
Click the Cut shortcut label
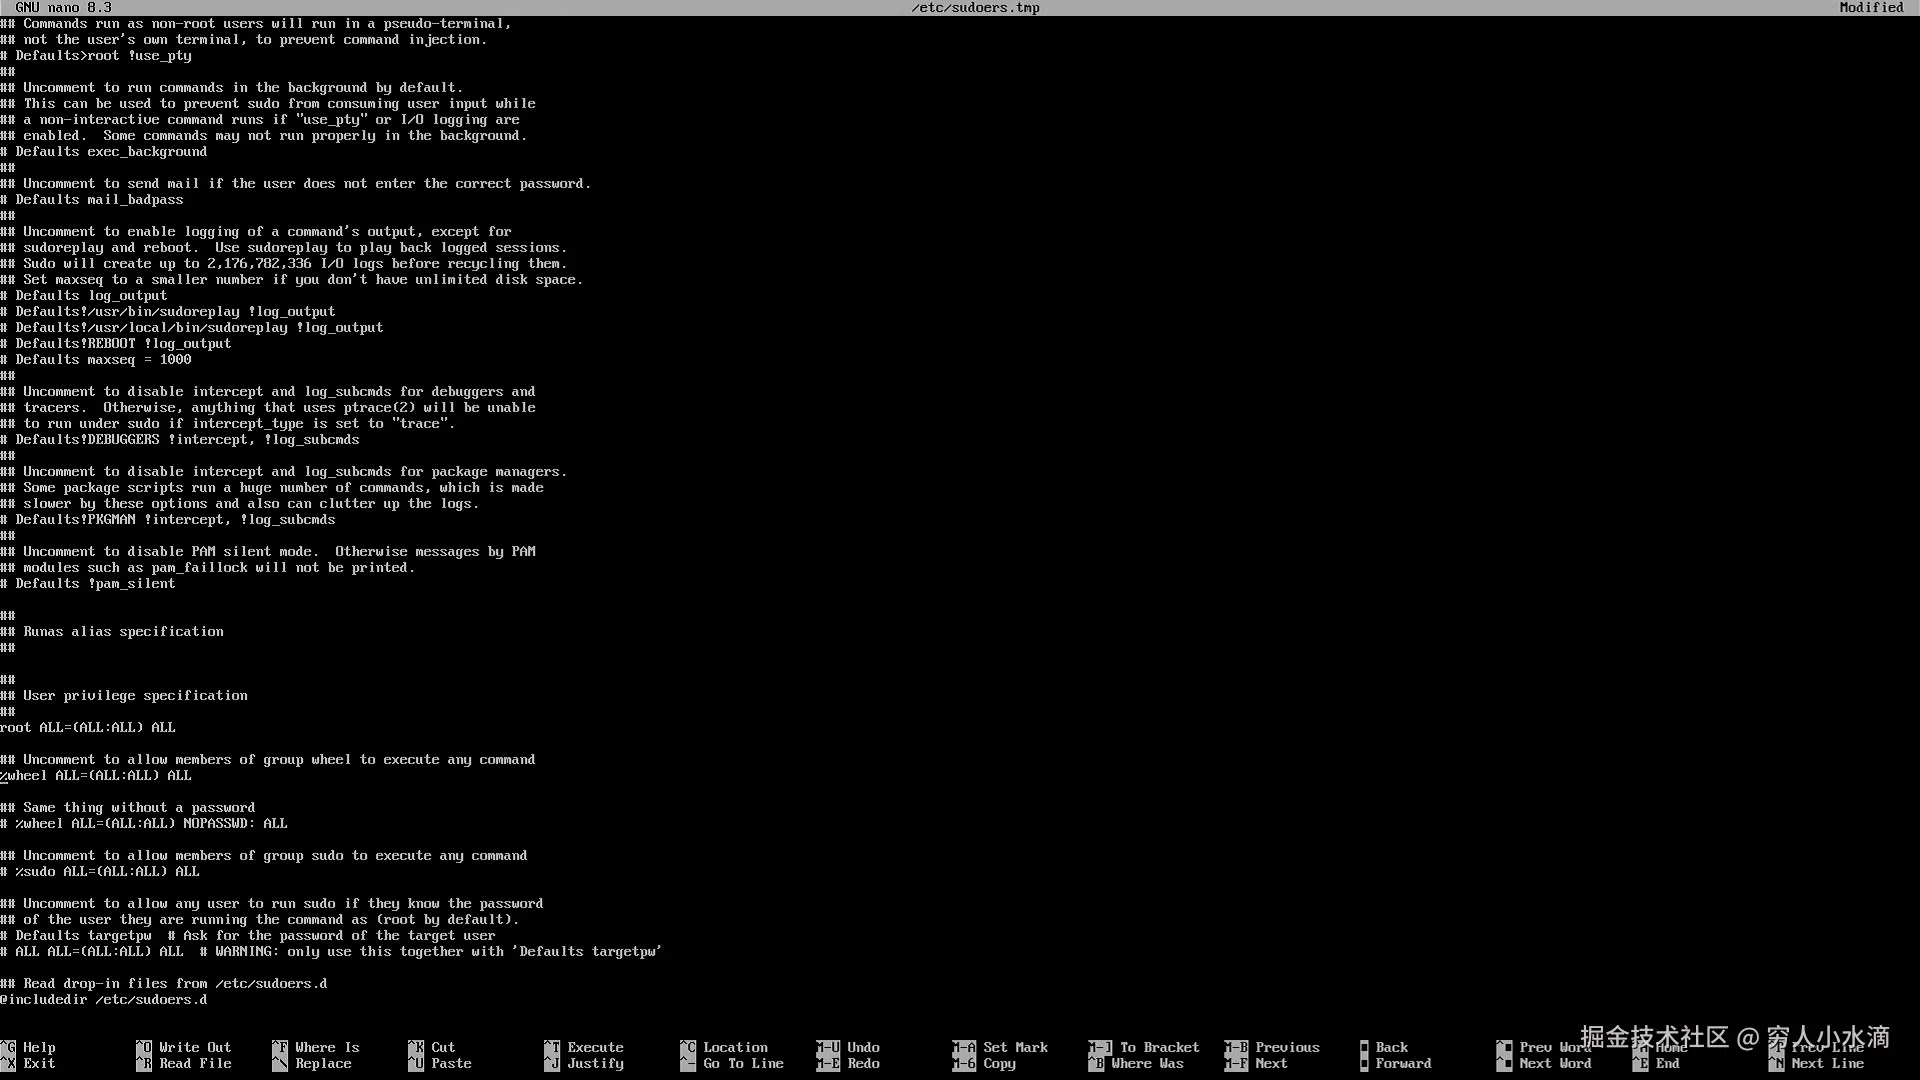pyautogui.click(x=442, y=1047)
